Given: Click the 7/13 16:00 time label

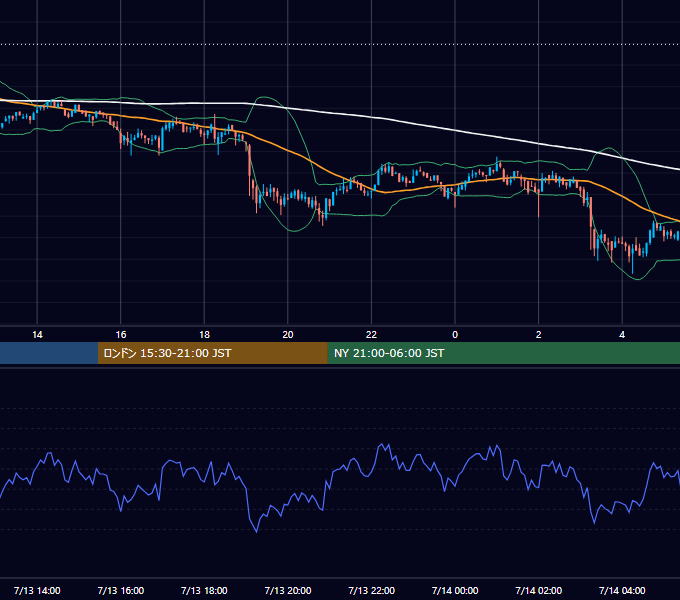Looking at the screenshot, I should point(121,590).
